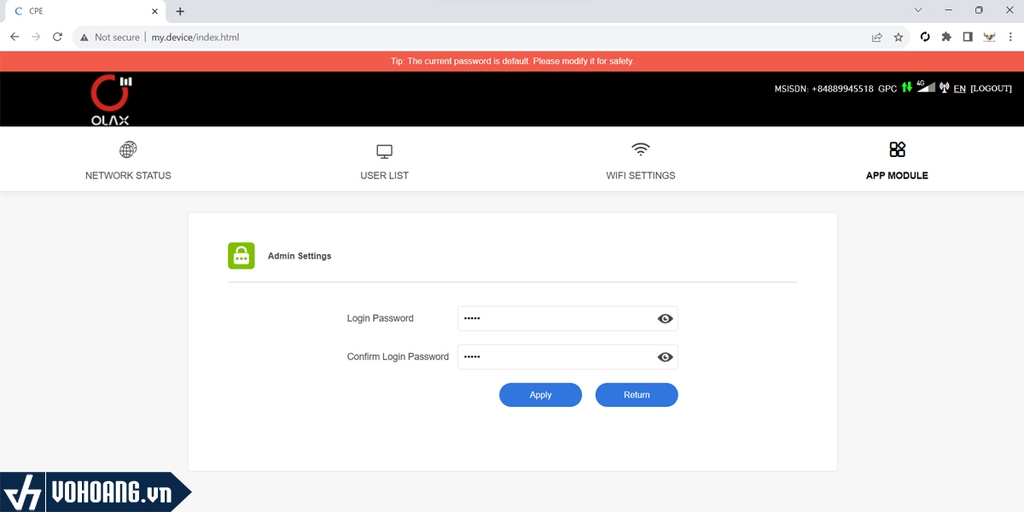The height and width of the screenshot is (512, 1024).
Task: Click the browser profile avatar
Action: pyautogui.click(x=989, y=37)
